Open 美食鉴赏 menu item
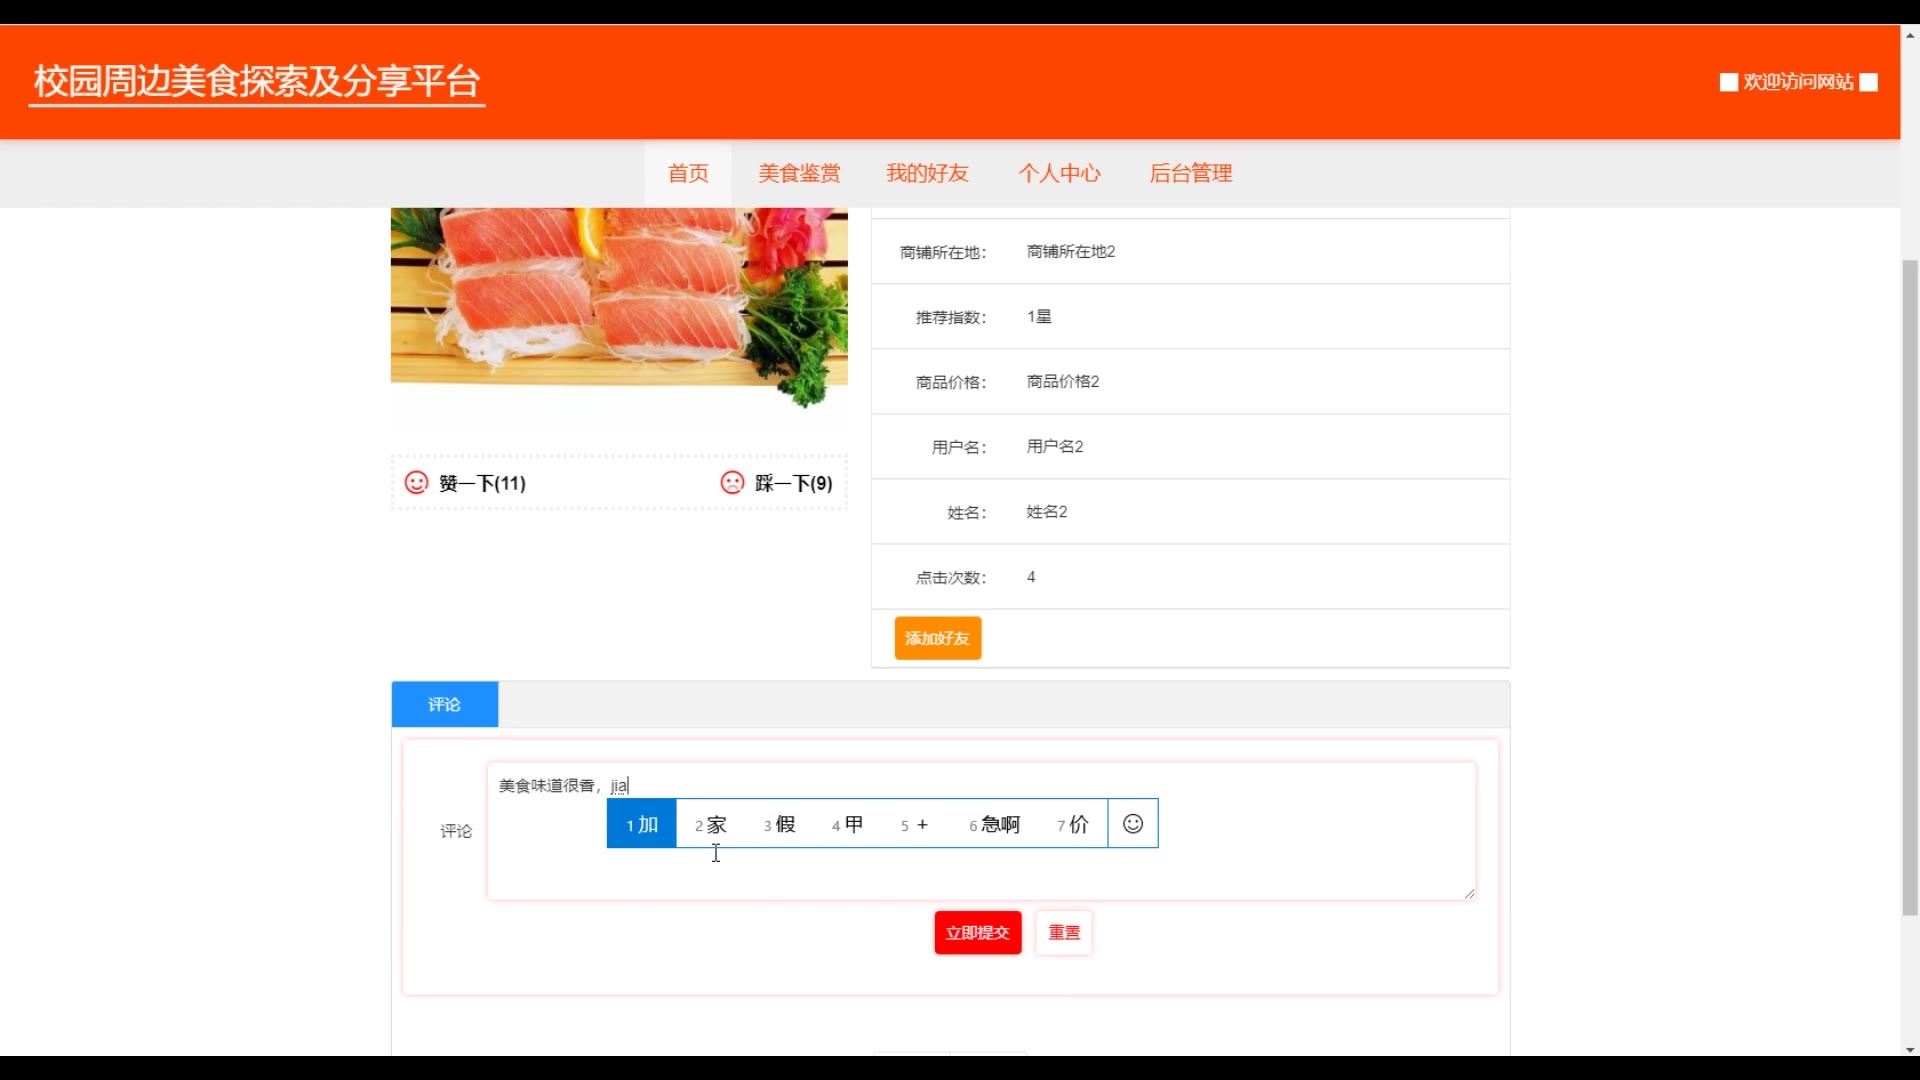Image resolution: width=1920 pixels, height=1080 pixels. (799, 173)
